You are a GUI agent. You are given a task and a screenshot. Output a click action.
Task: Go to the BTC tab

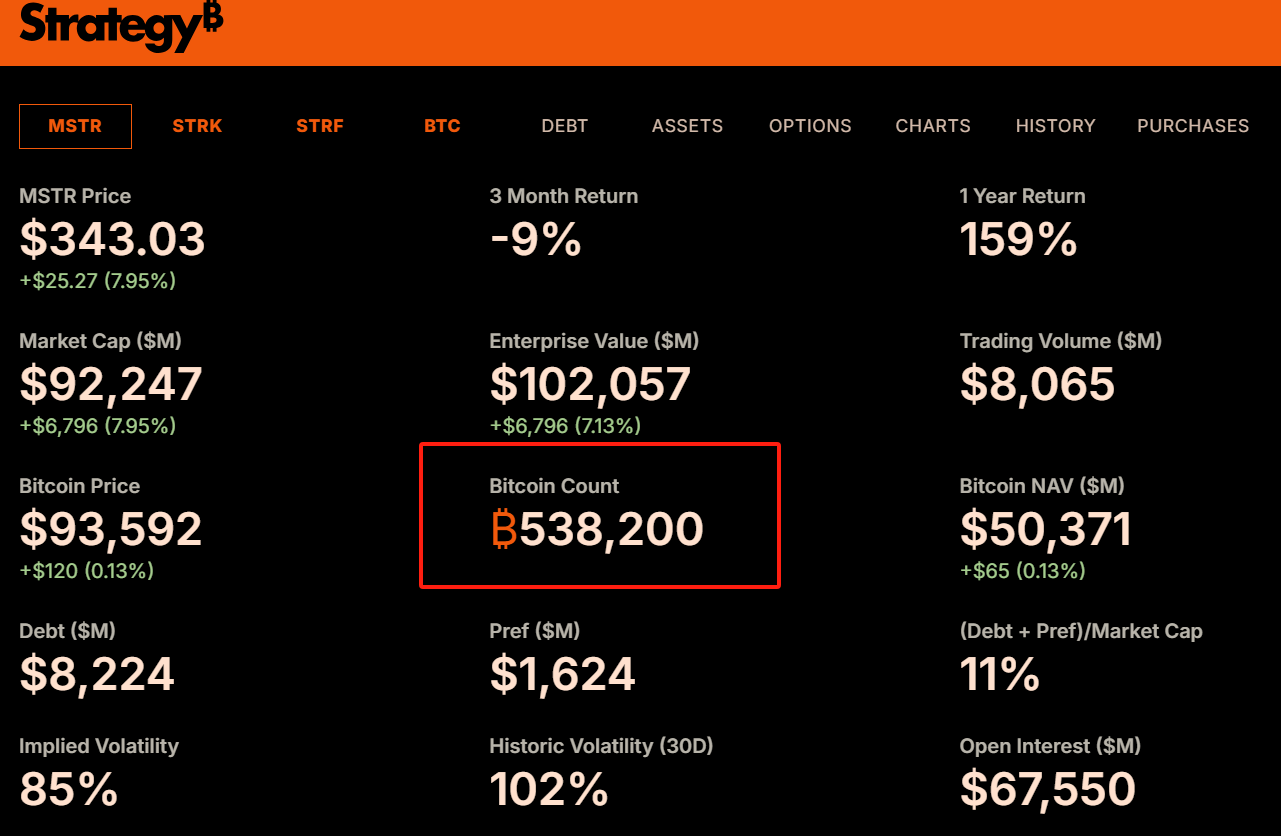tap(442, 126)
